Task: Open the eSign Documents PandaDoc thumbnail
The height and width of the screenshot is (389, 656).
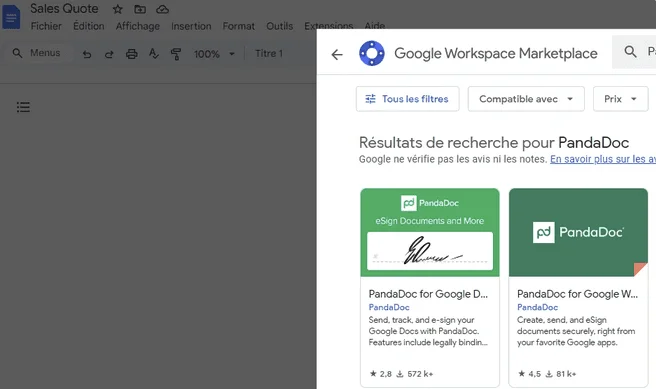Action: (430, 233)
